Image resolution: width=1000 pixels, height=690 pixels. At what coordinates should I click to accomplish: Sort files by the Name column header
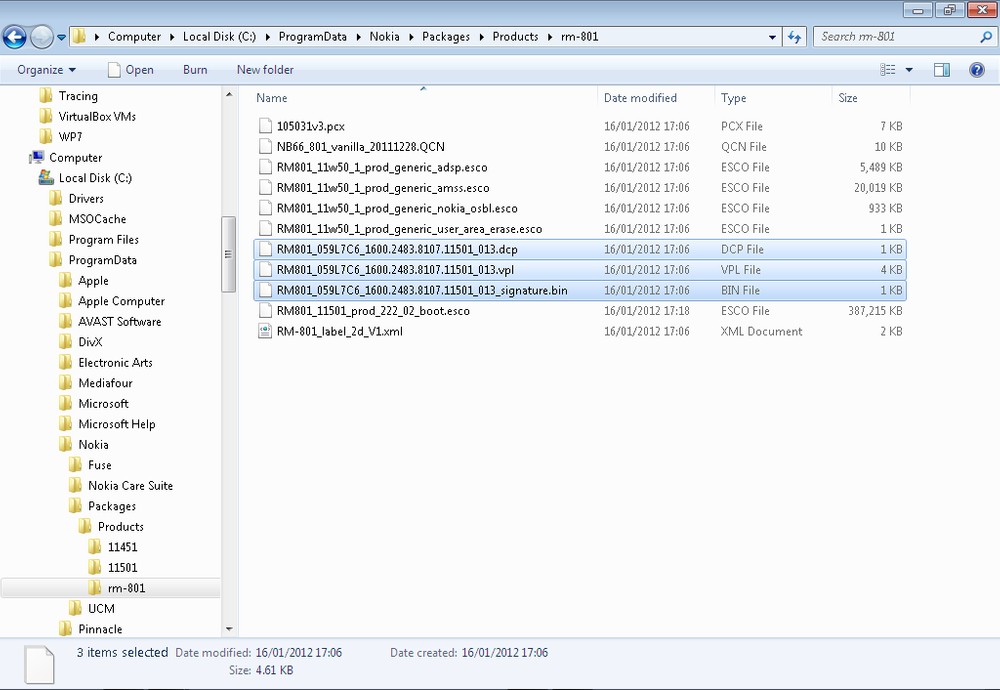[272, 98]
